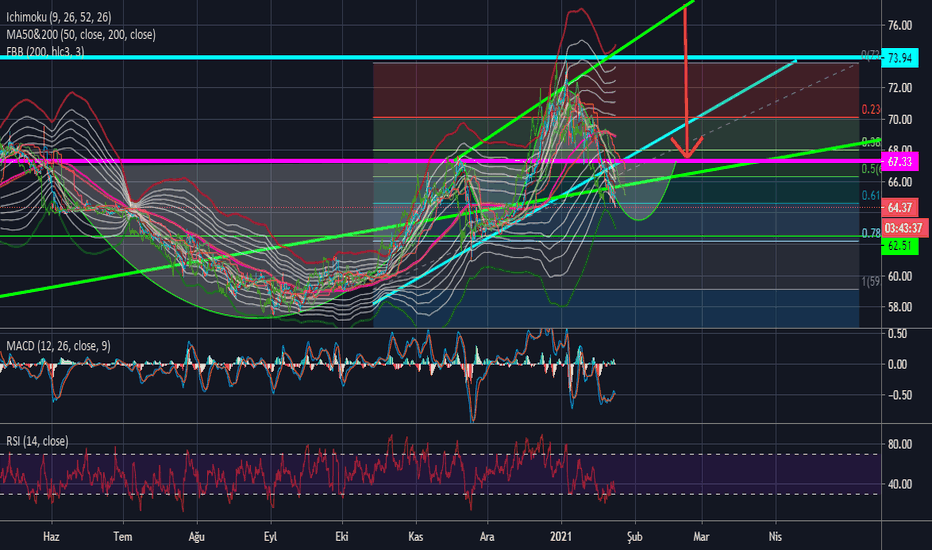This screenshot has height=550, width=932.
Task: Click the Mar month label on time axis
Action: coord(701,536)
